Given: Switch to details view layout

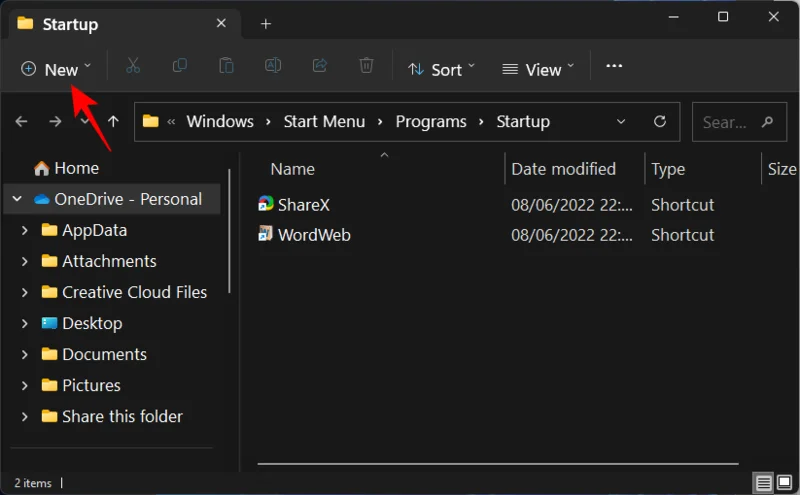Looking at the screenshot, I should [x=763, y=482].
